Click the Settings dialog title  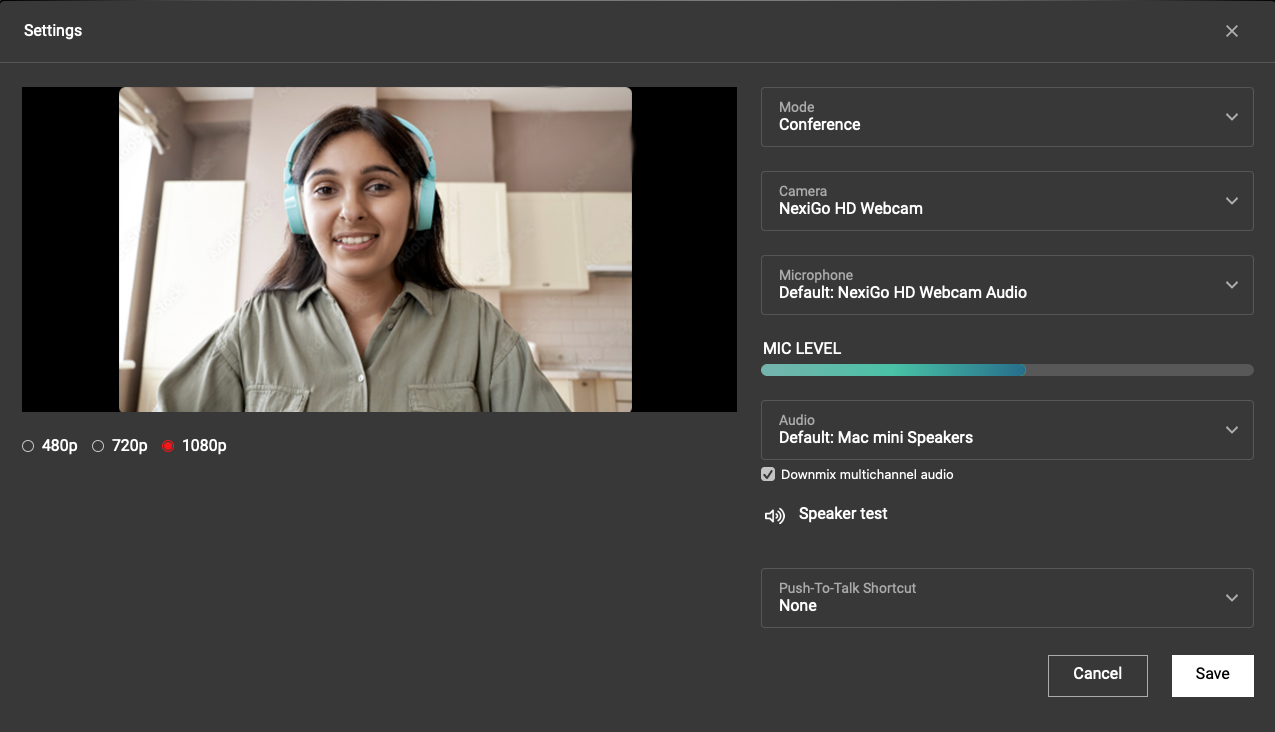[53, 31]
